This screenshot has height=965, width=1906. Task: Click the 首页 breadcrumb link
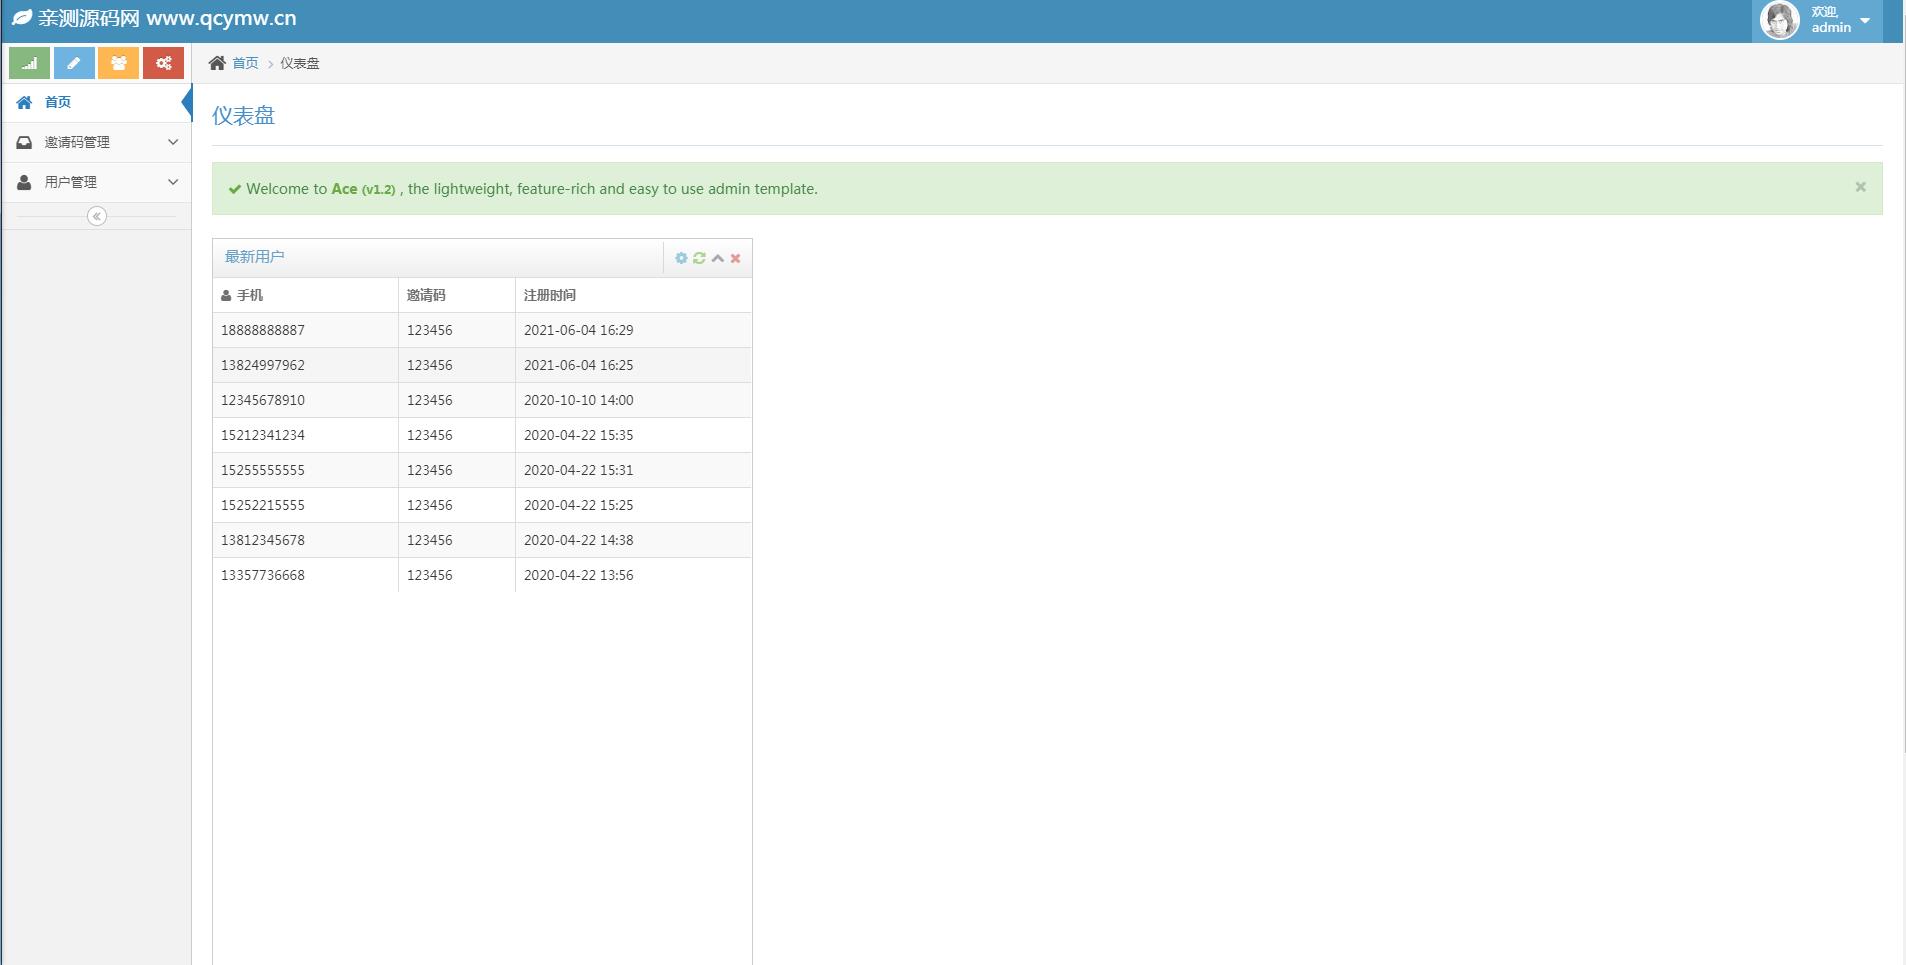[x=245, y=63]
